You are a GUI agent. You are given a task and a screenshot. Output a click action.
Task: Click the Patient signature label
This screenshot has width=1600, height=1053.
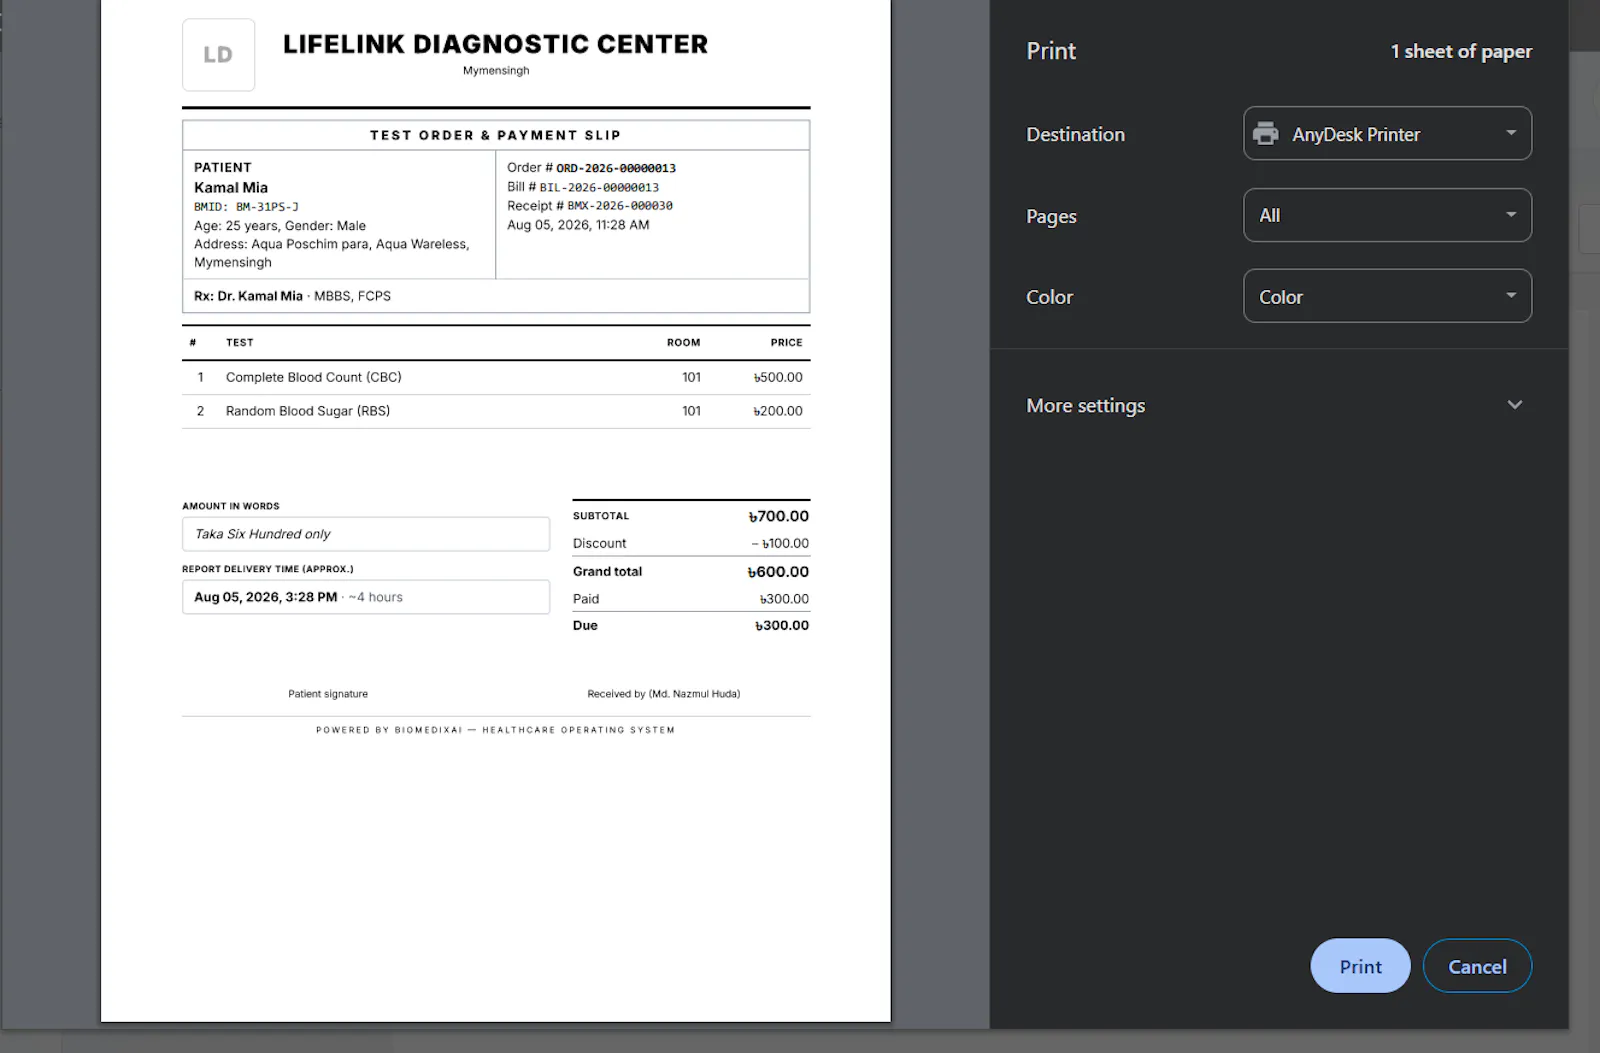coord(328,694)
